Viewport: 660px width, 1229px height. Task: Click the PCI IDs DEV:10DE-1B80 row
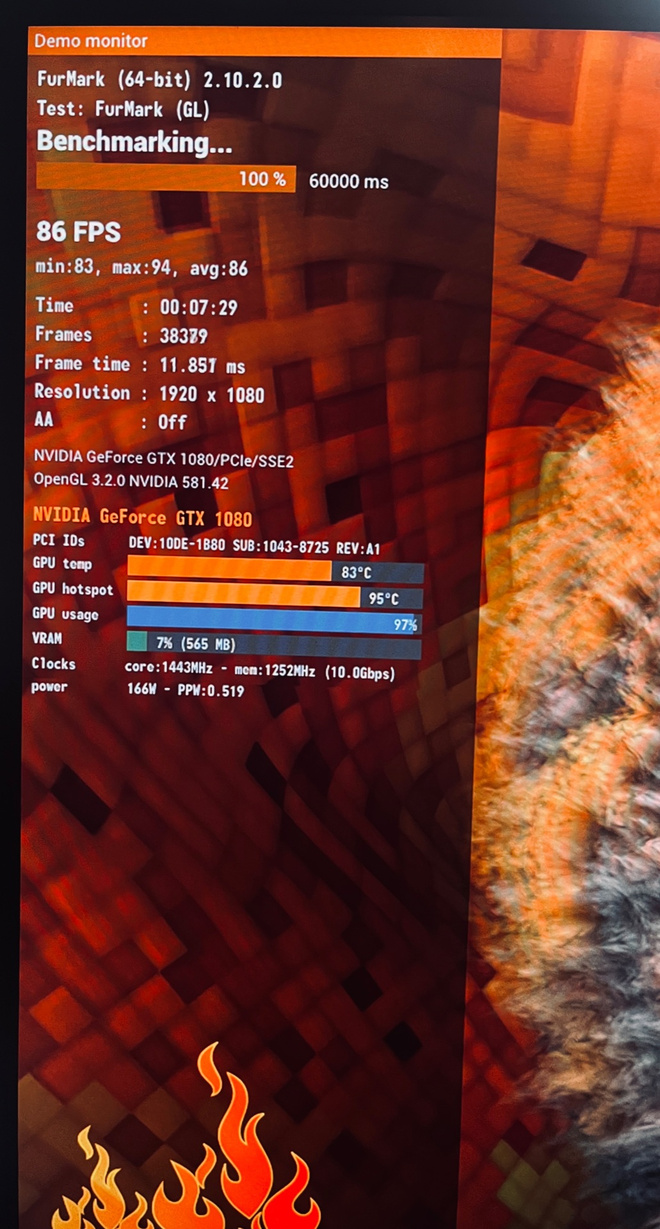click(x=206, y=547)
